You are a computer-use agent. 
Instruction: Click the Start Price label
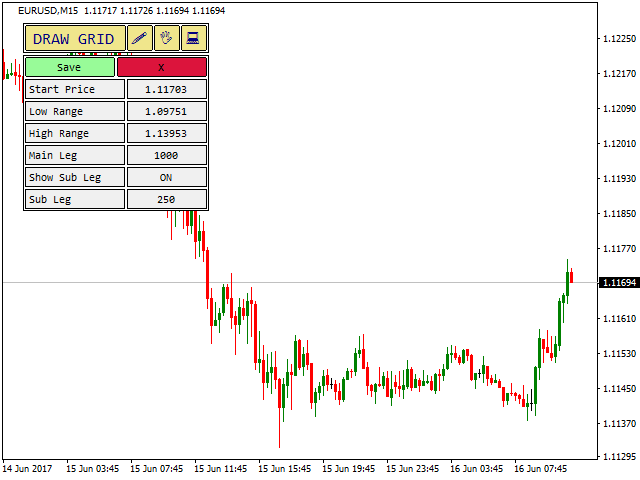tap(75, 89)
